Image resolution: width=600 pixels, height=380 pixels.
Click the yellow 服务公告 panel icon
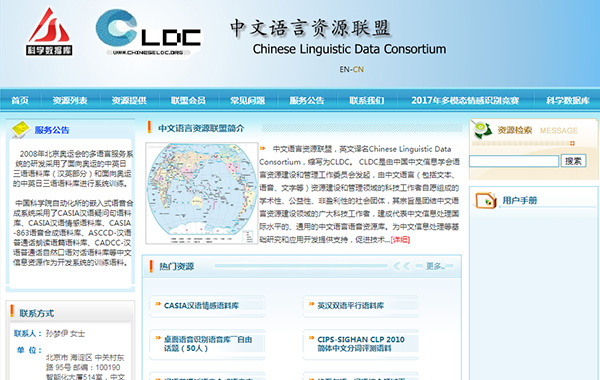click(21, 129)
